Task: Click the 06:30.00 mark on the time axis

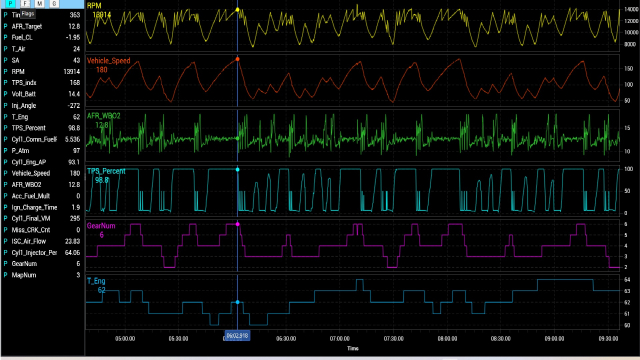Action: (x=286, y=339)
